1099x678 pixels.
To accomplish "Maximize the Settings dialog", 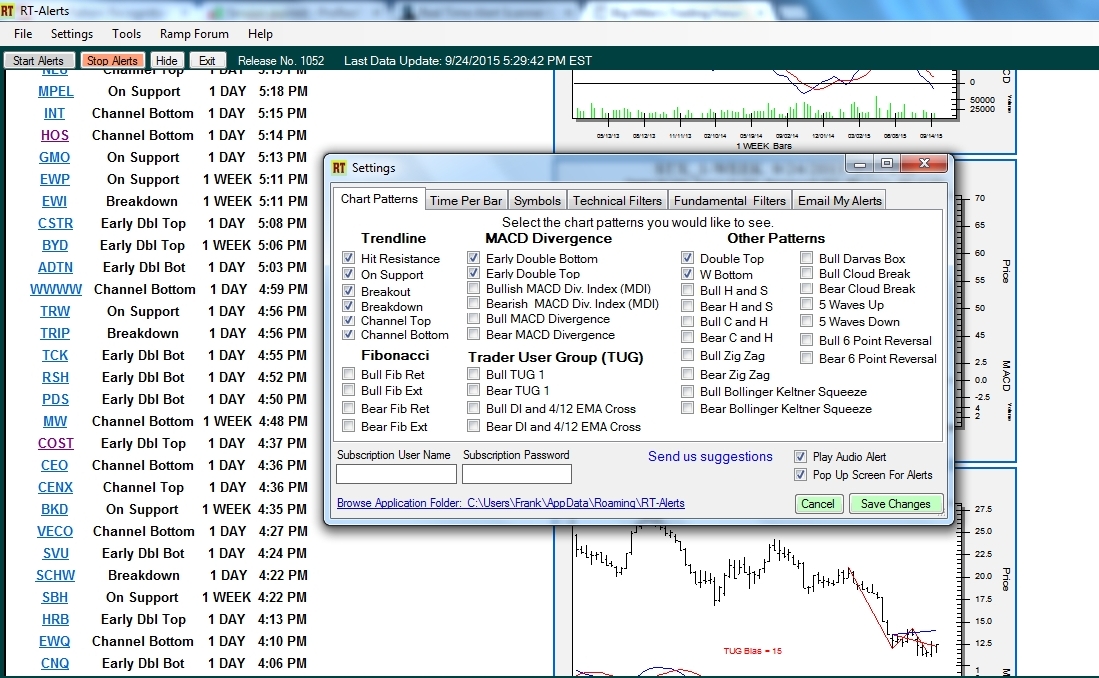I will click(887, 164).
